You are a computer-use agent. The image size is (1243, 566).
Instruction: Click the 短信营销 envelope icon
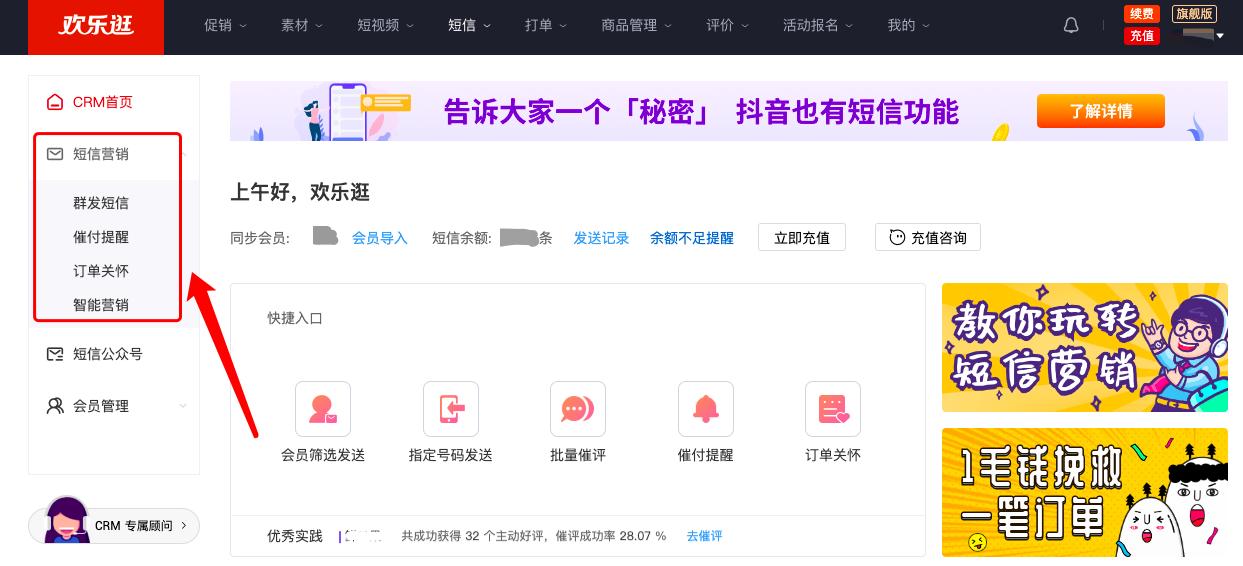55,154
